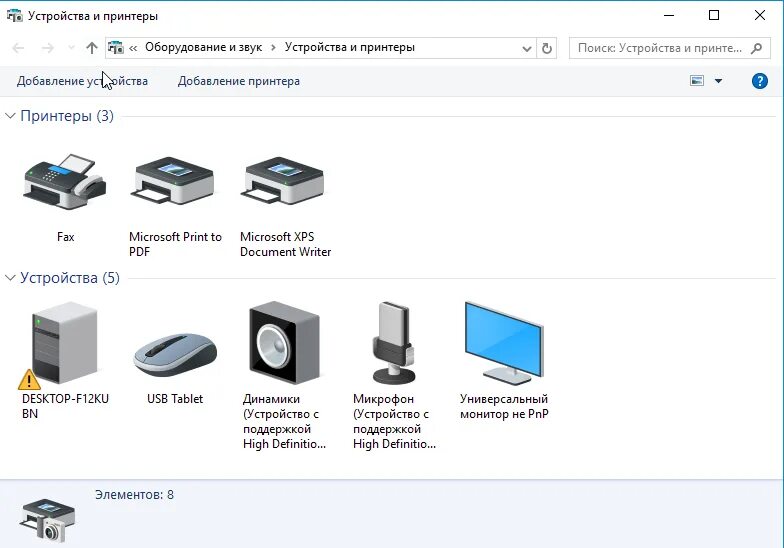Viewport: 784px width, 548px height.
Task: Click the printer-and-camera icon in the details pane
Action: pos(48,520)
